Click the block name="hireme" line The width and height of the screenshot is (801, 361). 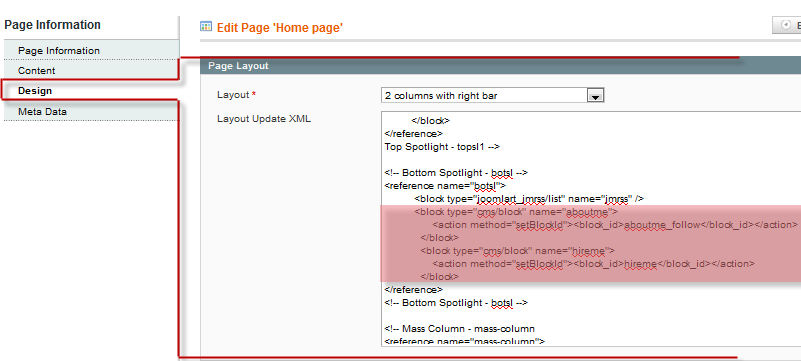point(517,251)
